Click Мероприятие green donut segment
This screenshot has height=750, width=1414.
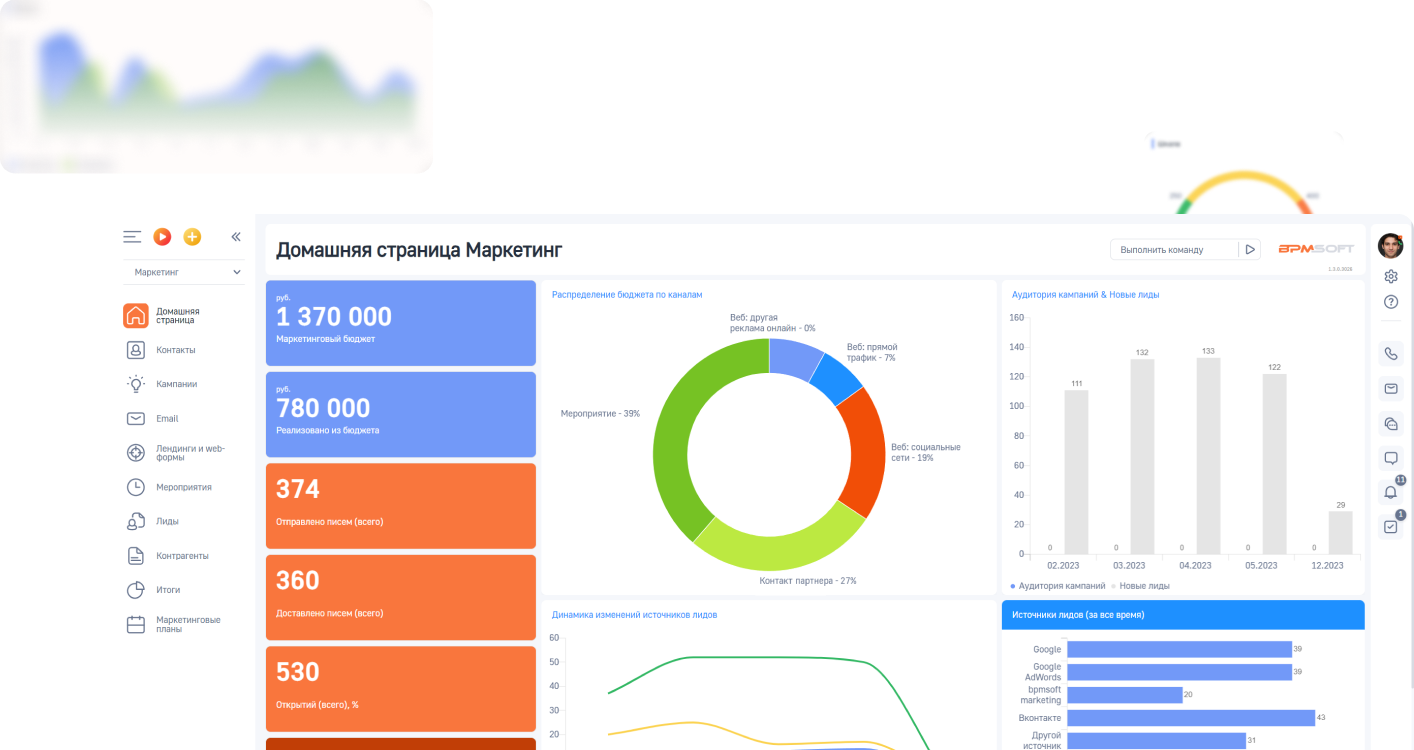tap(671, 440)
